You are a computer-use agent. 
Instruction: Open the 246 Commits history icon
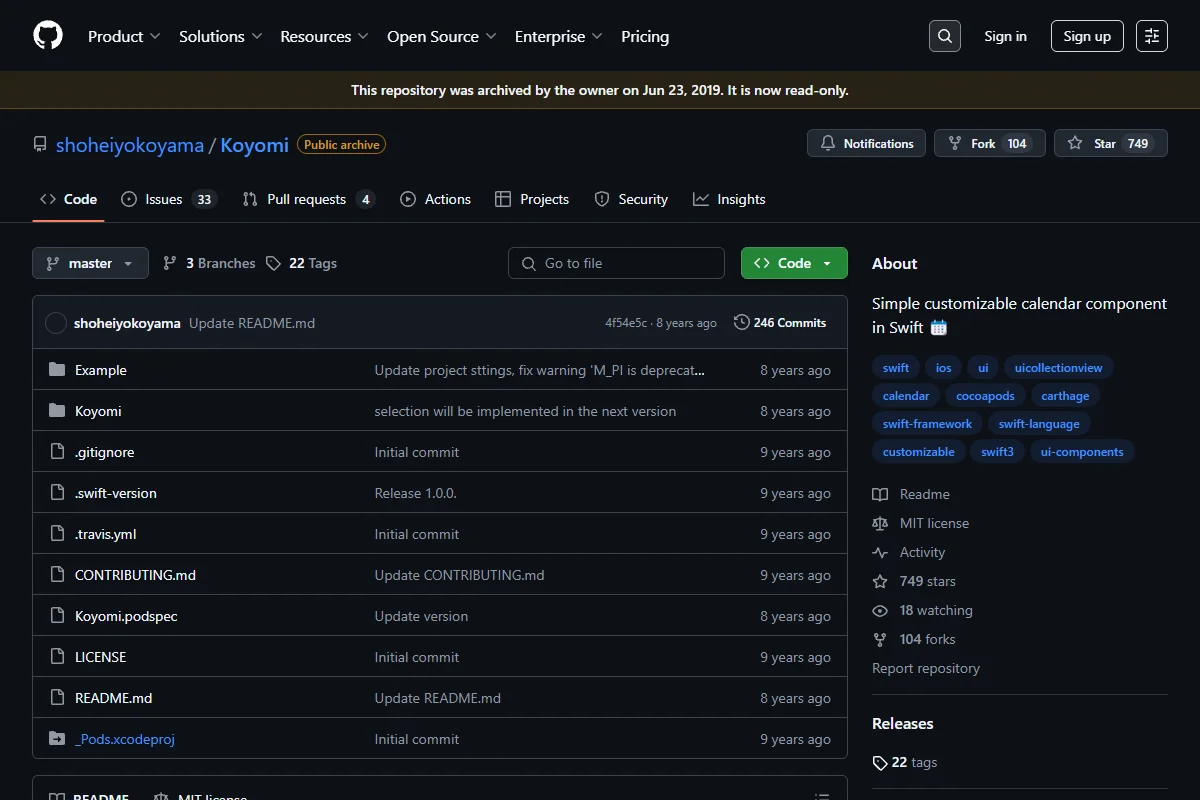(741, 323)
